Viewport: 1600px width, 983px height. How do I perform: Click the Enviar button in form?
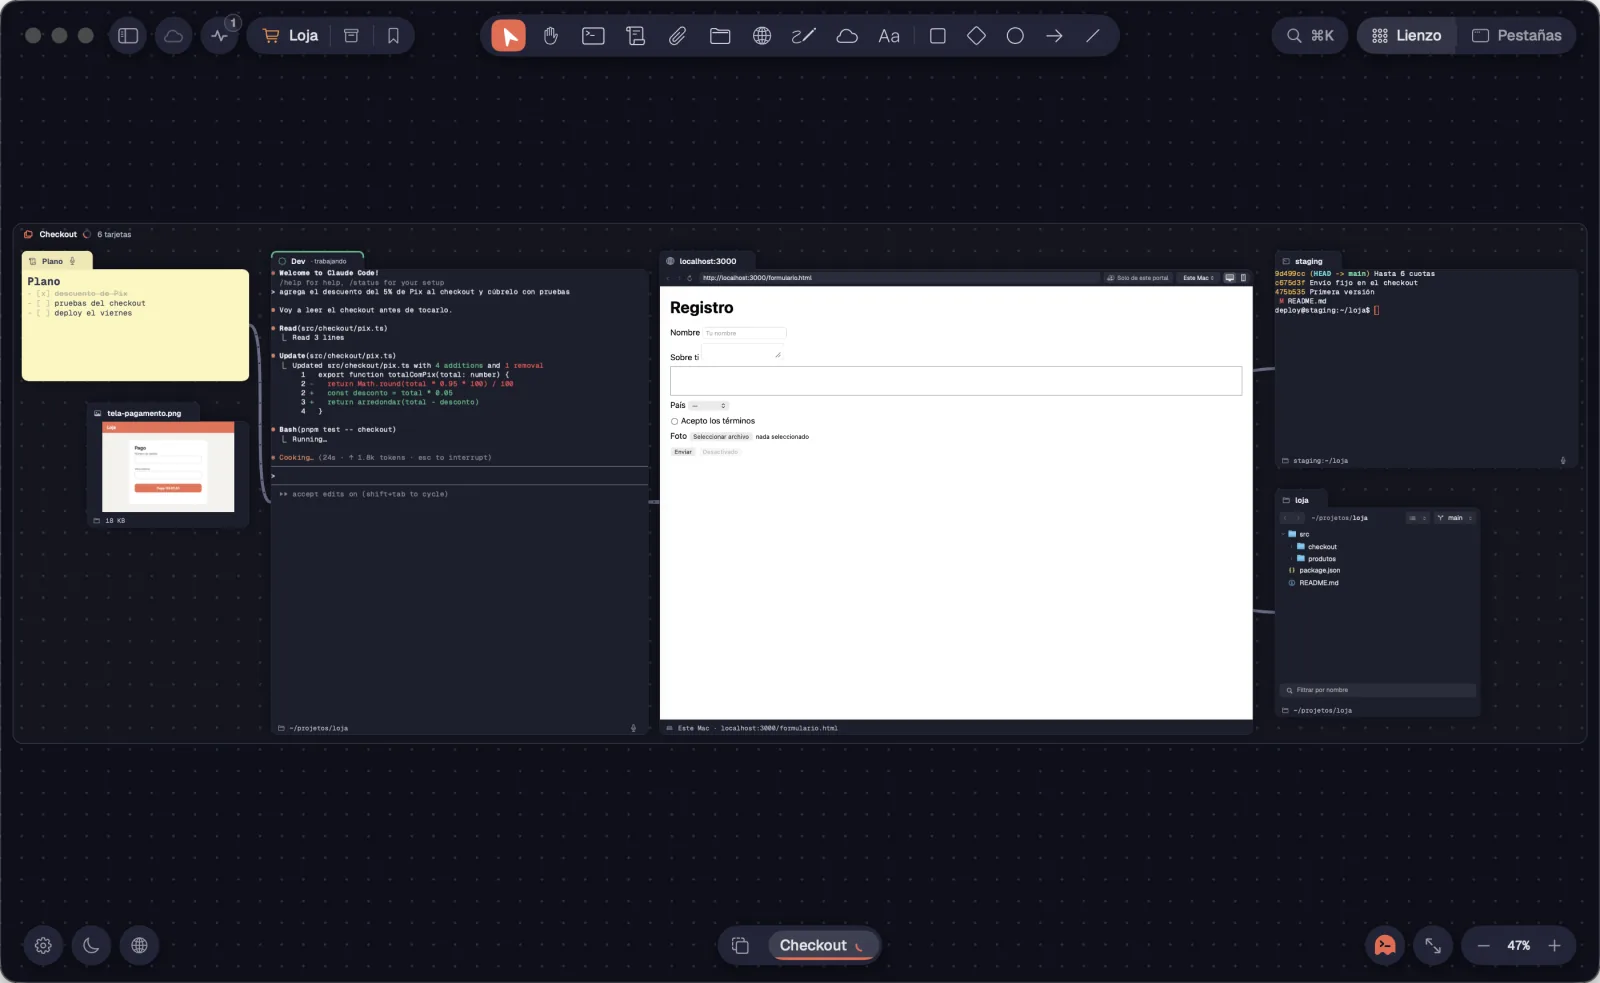(683, 452)
